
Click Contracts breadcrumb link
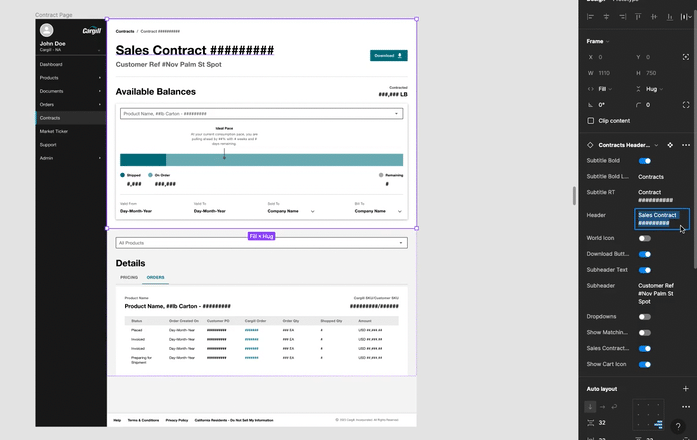tap(125, 32)
